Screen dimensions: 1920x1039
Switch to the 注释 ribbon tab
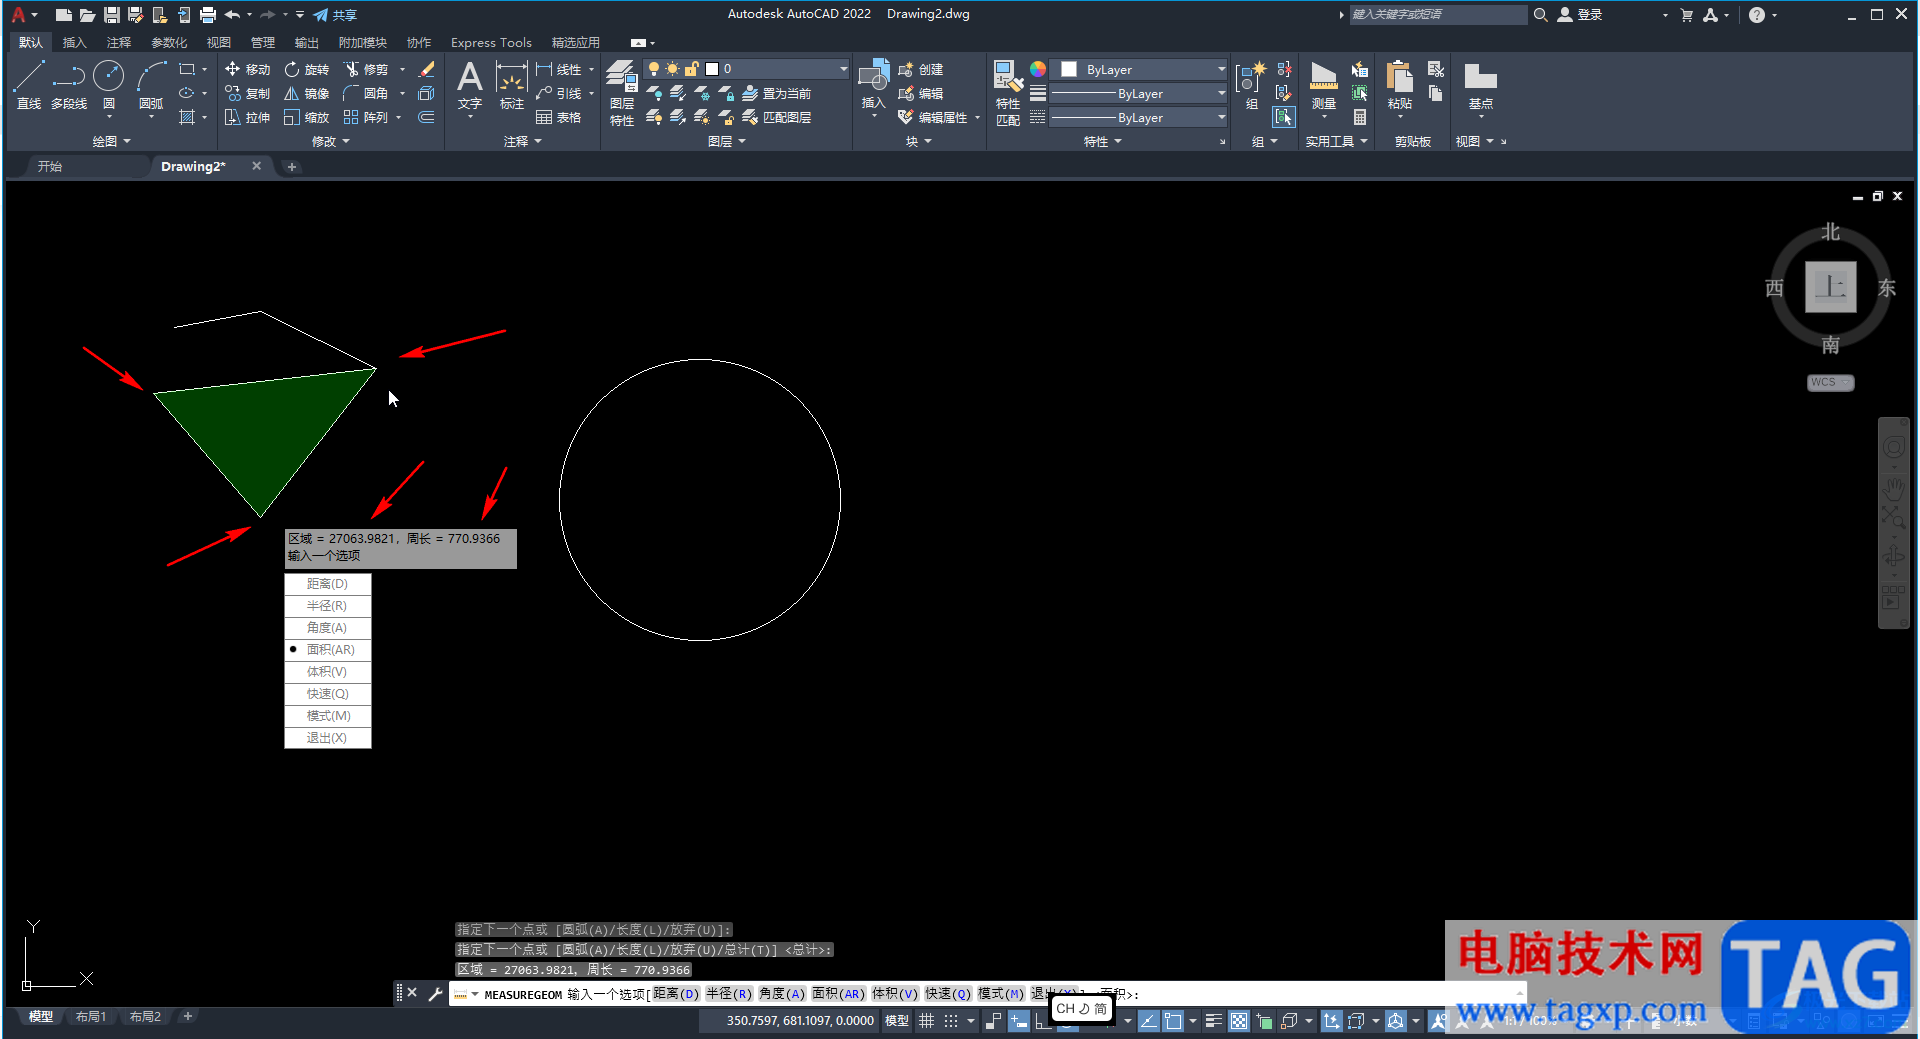point(119,43)
